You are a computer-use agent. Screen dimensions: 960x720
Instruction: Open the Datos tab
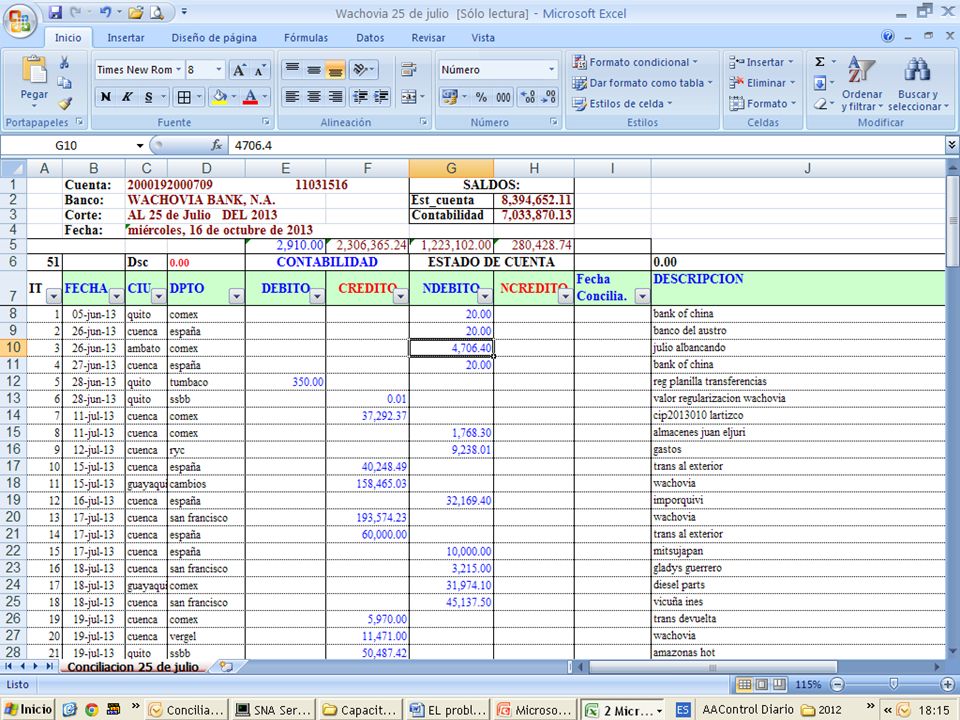point(370,38)
